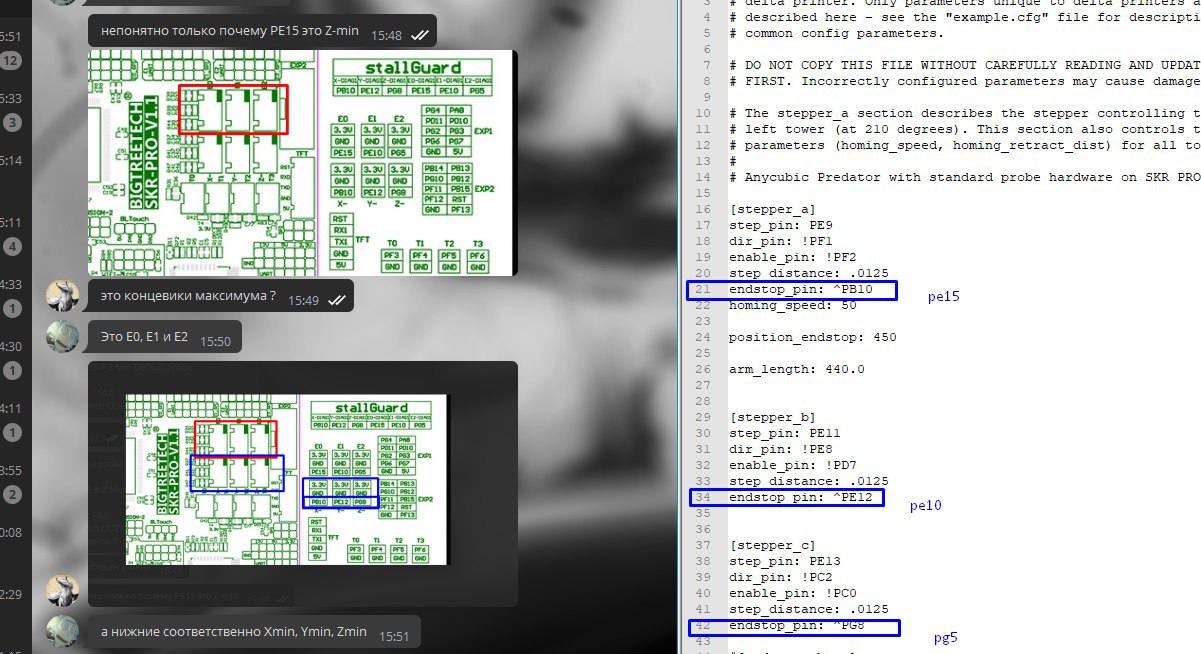This screenshot has width=1201, height=654.
Task: Place cursor on 'step_pin: PE13' line
Action: pos(784,561)
